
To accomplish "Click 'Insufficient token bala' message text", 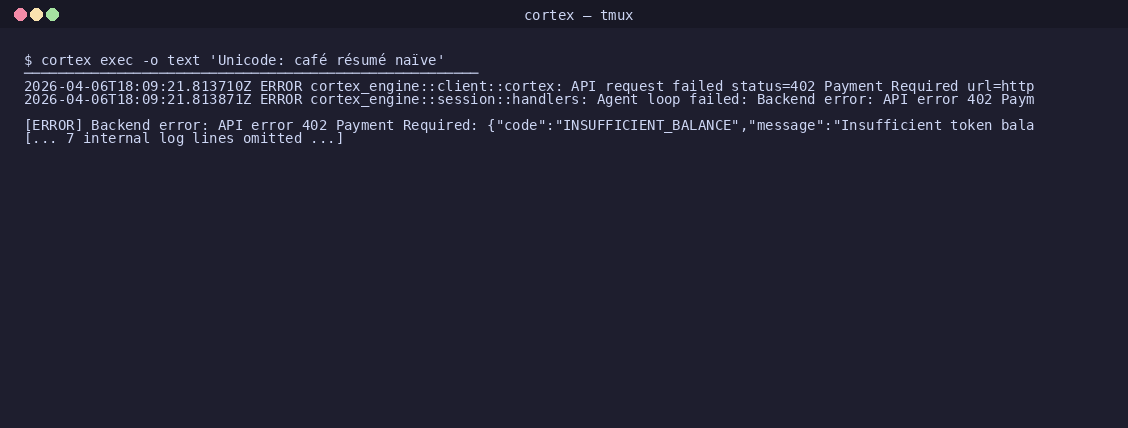I will (937, 125).
